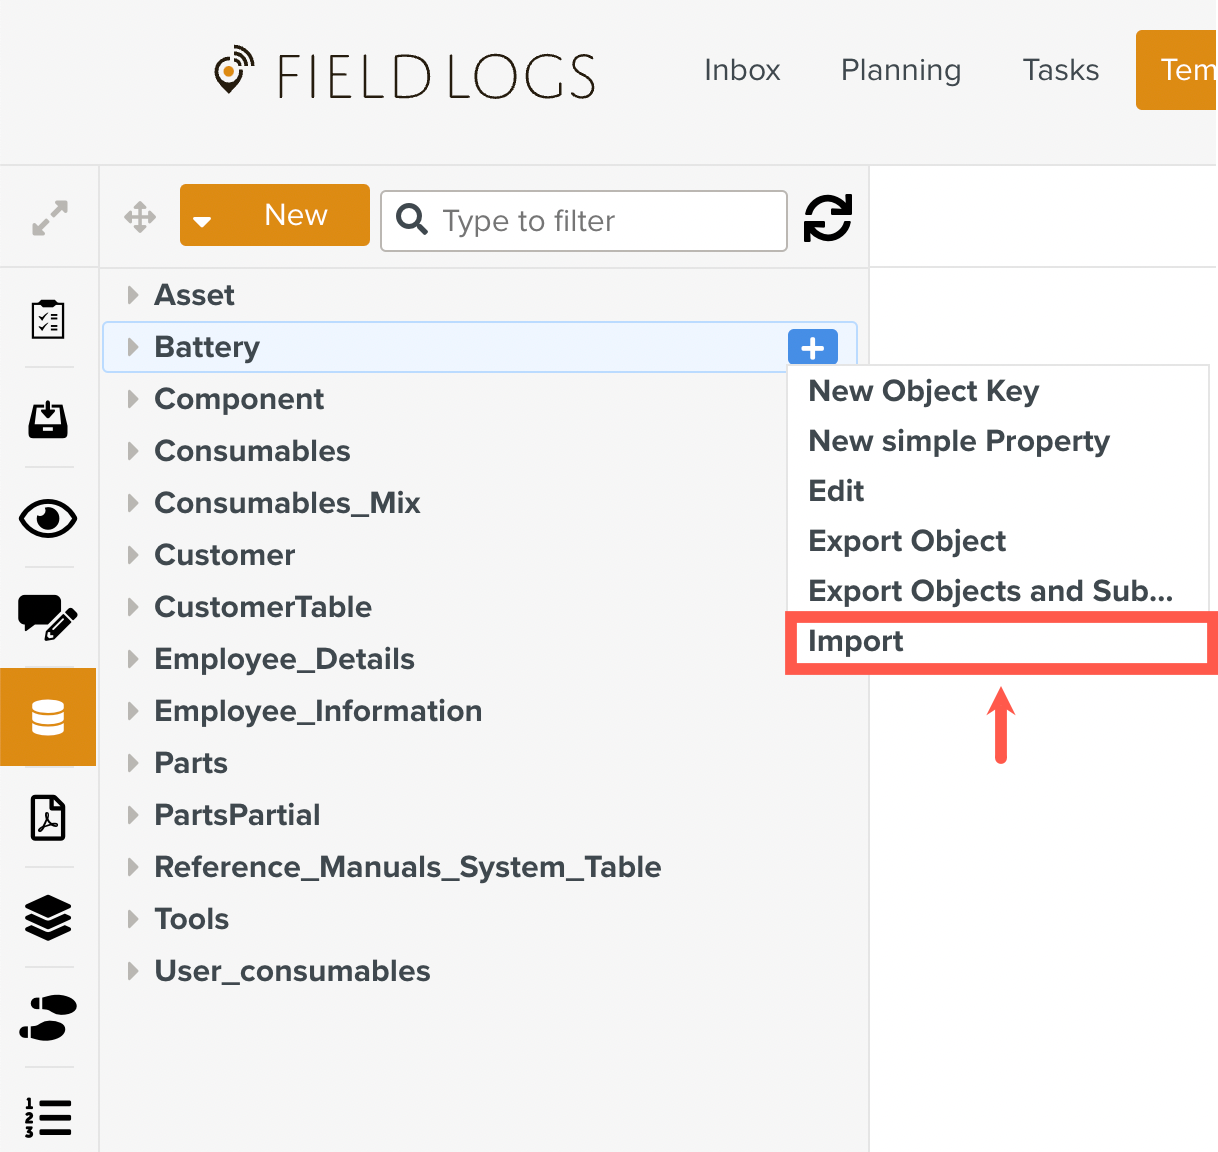Click the eye icon in sidebar
1218x1152 pixels.
click(48, 518)
